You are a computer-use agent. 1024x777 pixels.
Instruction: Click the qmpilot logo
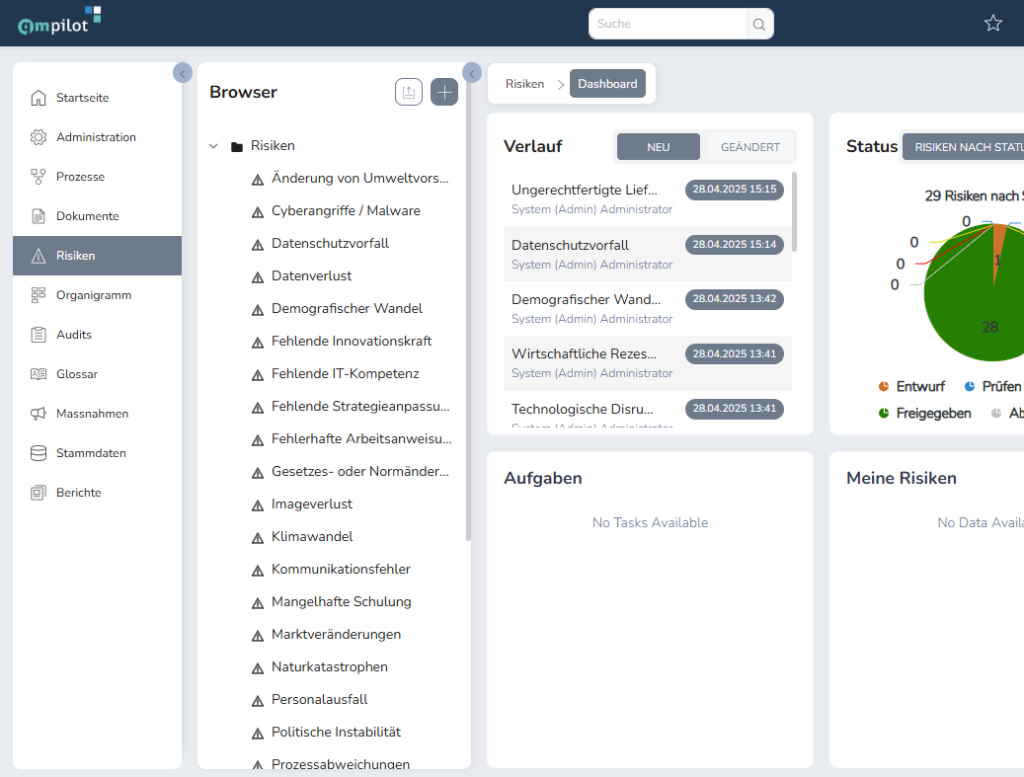pyautogui.click(x=59, y=21)
